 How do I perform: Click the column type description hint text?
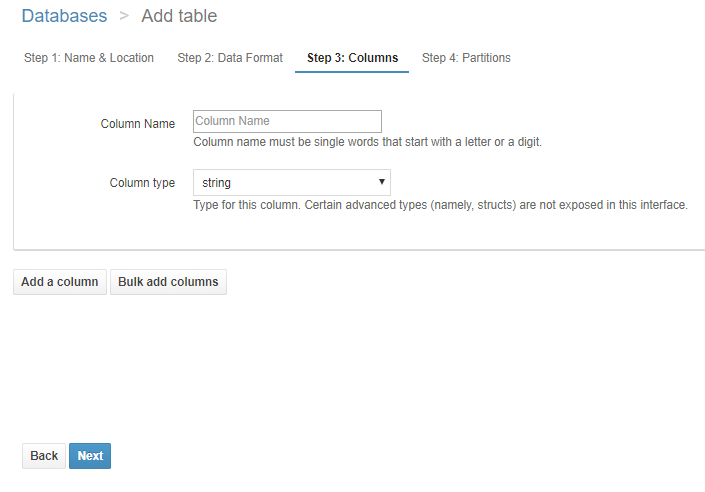point(441,205)
